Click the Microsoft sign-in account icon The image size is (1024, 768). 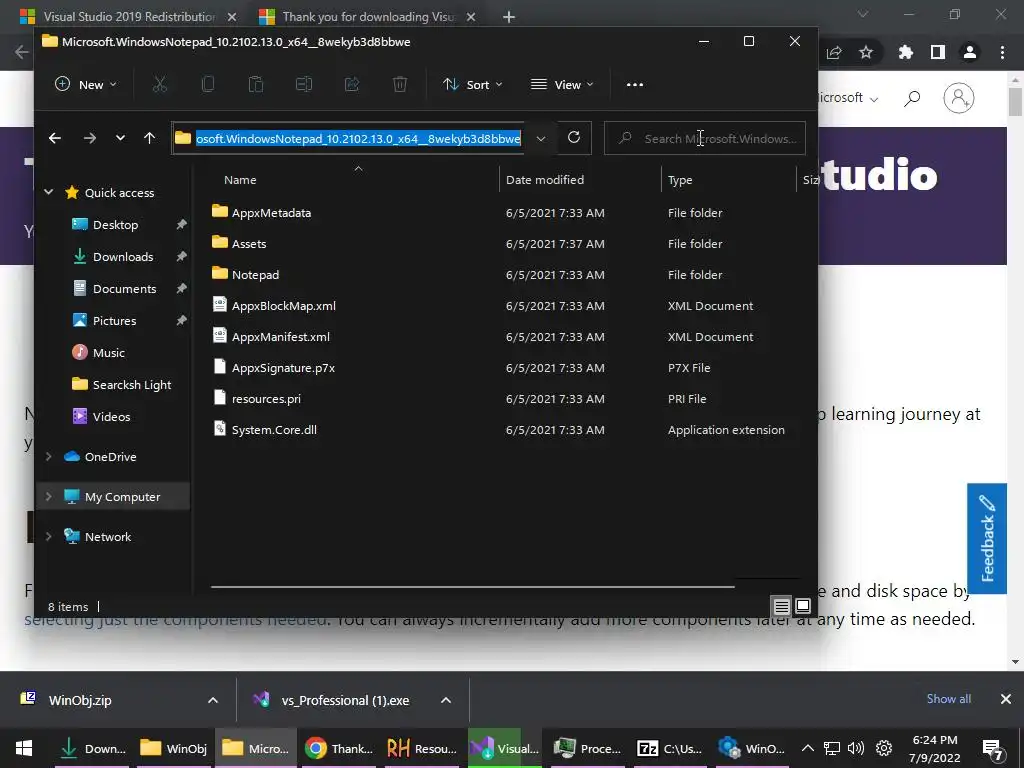(x=959, y=98)
